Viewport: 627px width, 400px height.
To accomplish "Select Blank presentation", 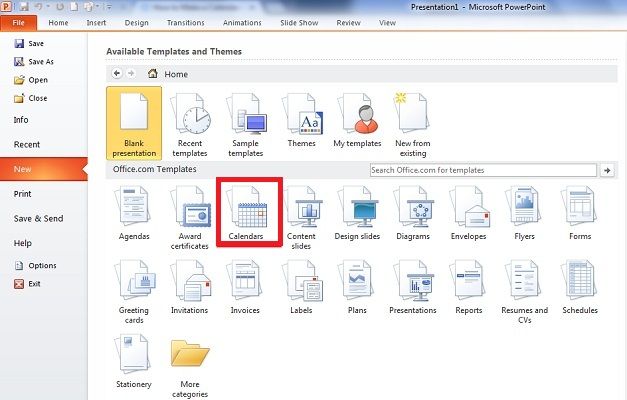I will coord(134,123).
